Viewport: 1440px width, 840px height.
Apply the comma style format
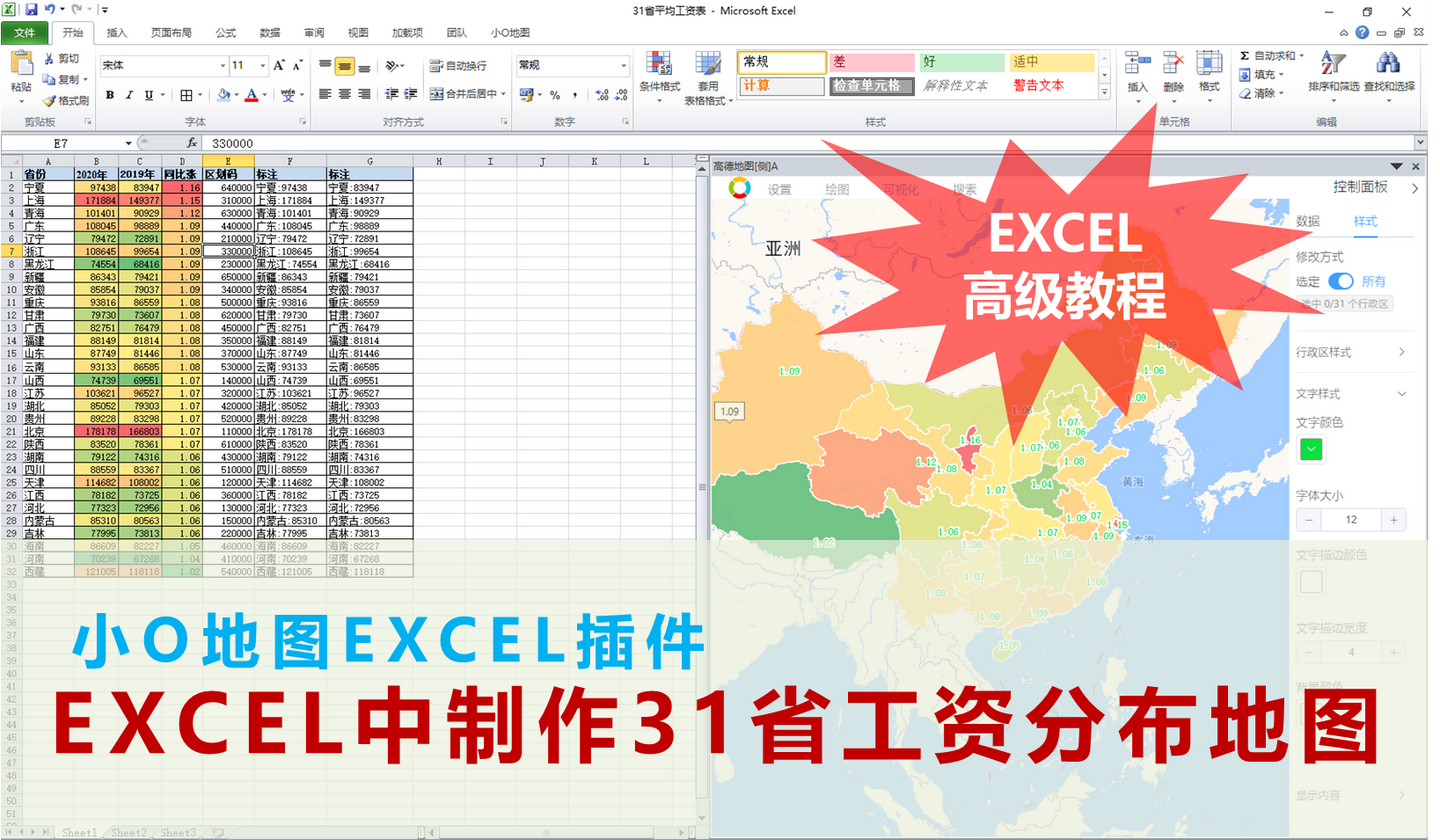(x=576, y=95)
